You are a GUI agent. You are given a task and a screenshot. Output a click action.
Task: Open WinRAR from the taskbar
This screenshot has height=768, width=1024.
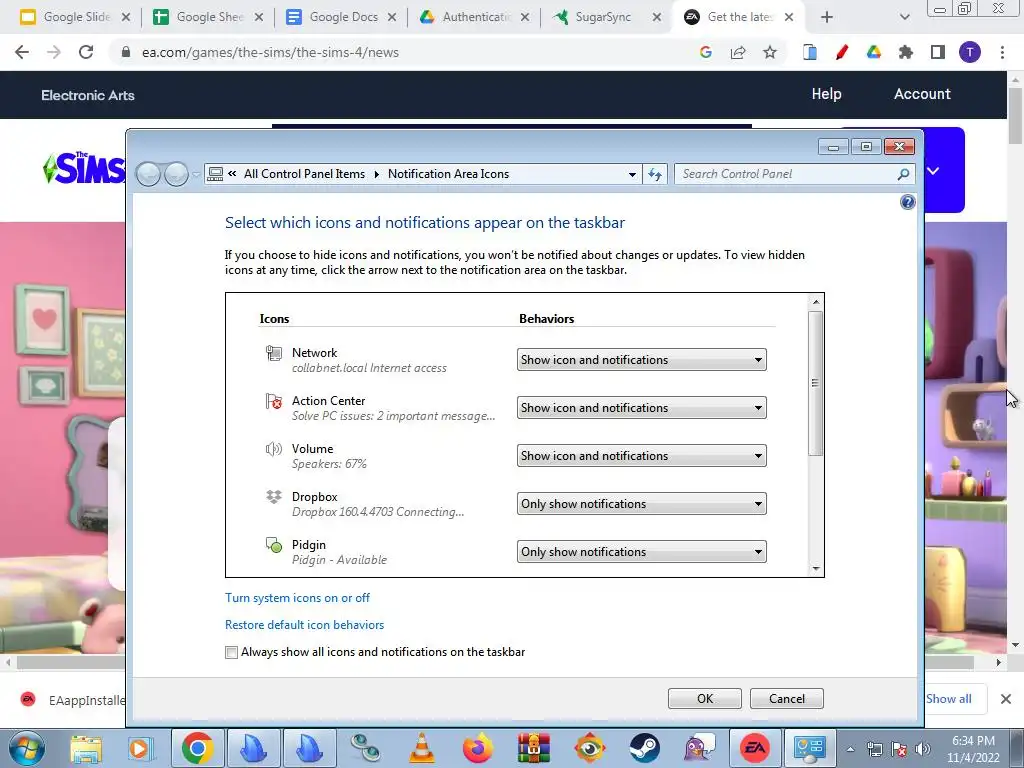[x=534, y=748]
